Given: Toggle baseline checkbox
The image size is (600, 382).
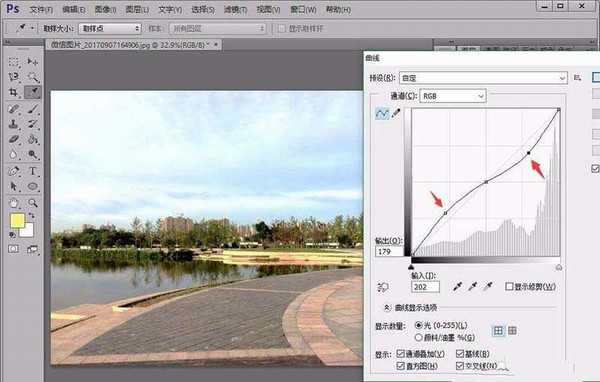Looking at the screenshot, I should 460,353.
